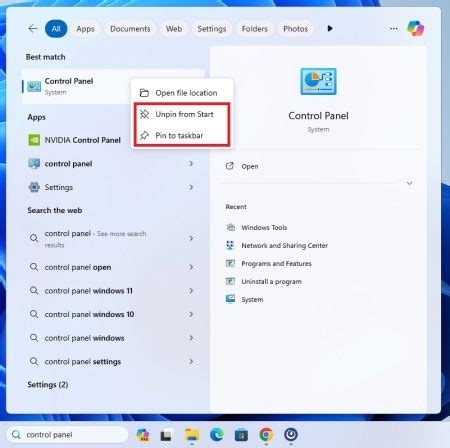Open the three-dot more options menu
This screenshot has width=450, height=448.
(393, 29)
